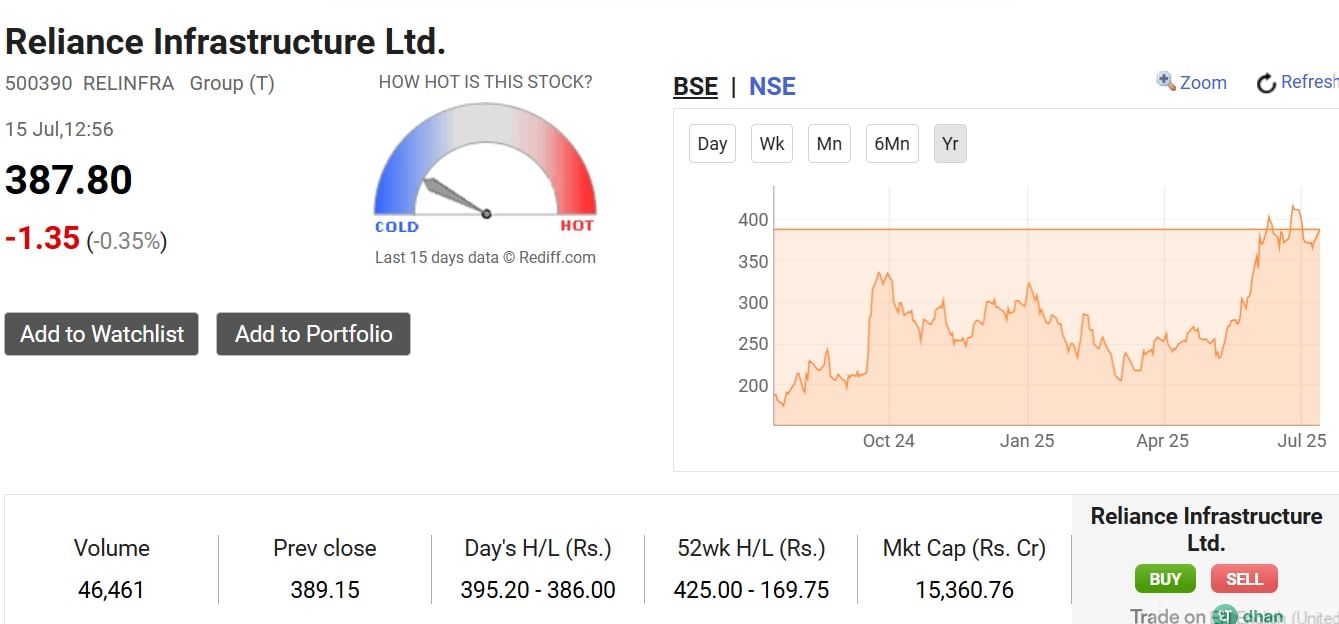Click the green BUY button
The width and height of the screenshot is (1339, 624).
point(1165,579)
